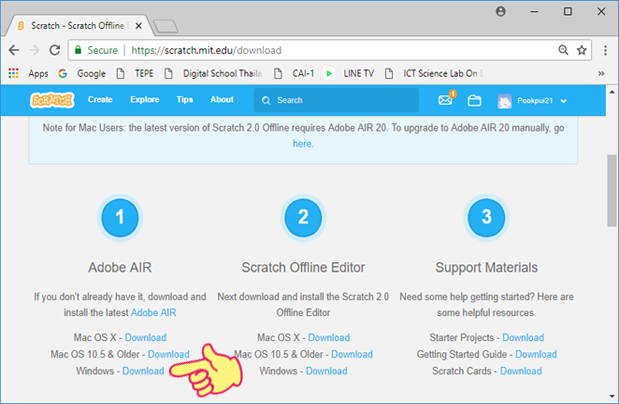Screen dimensions: 619x404
Task: Open the My Stuff folder icon
Action: [x=474, y=101]
